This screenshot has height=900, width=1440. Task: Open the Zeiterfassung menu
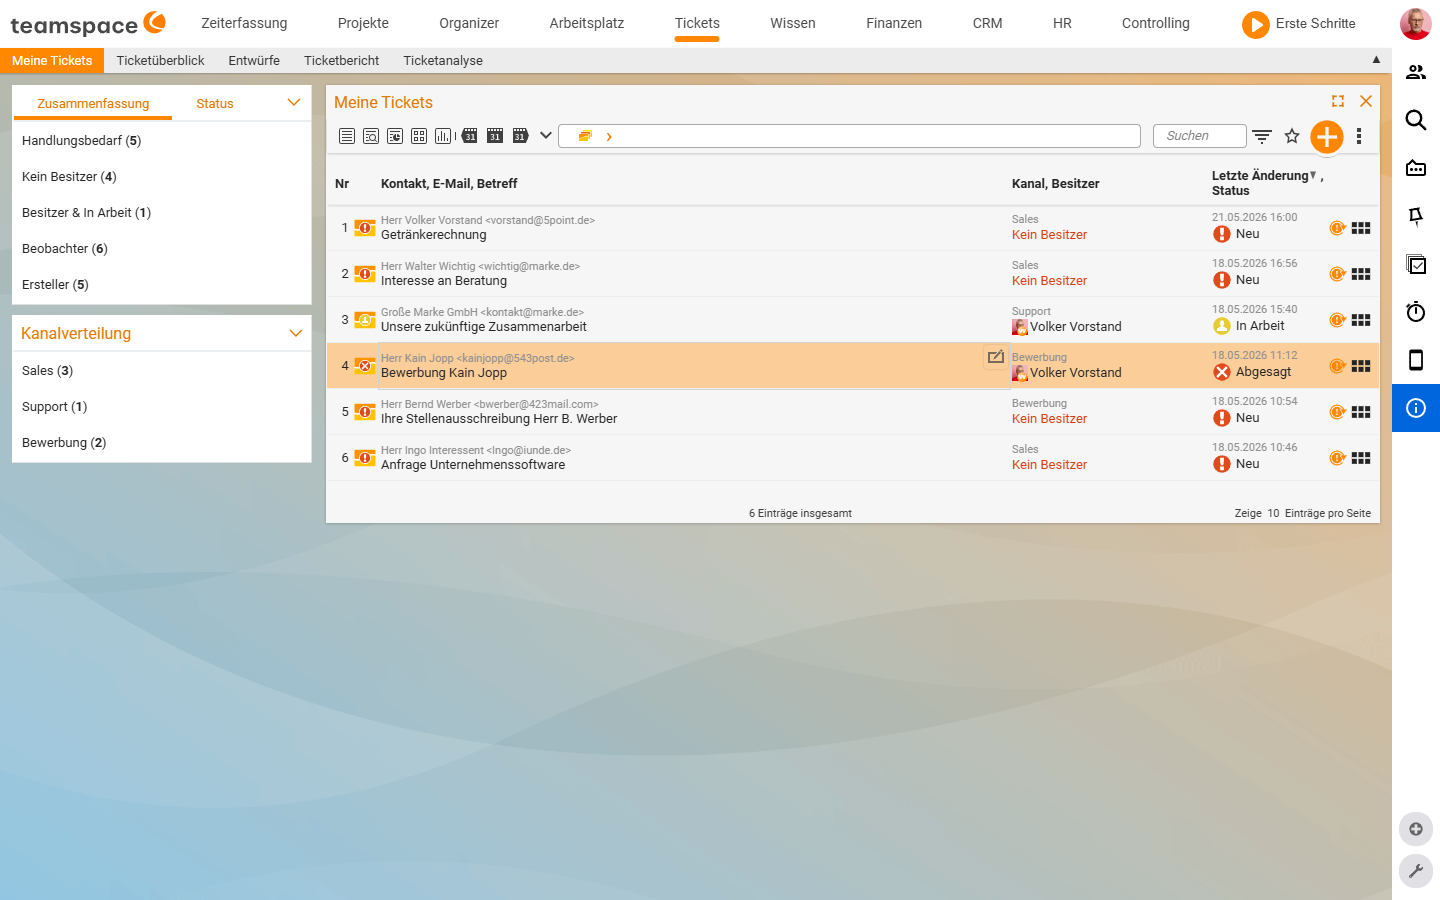244,23
